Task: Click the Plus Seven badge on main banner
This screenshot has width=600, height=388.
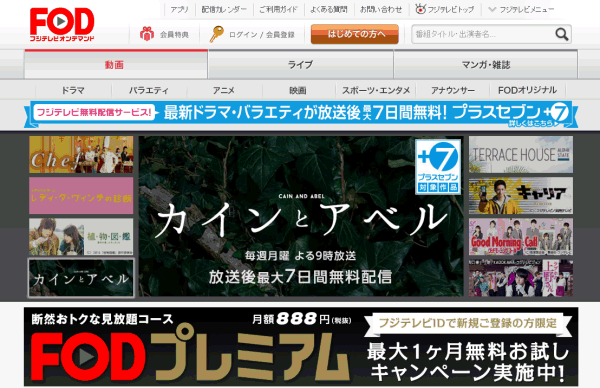Action: [438, 167]
